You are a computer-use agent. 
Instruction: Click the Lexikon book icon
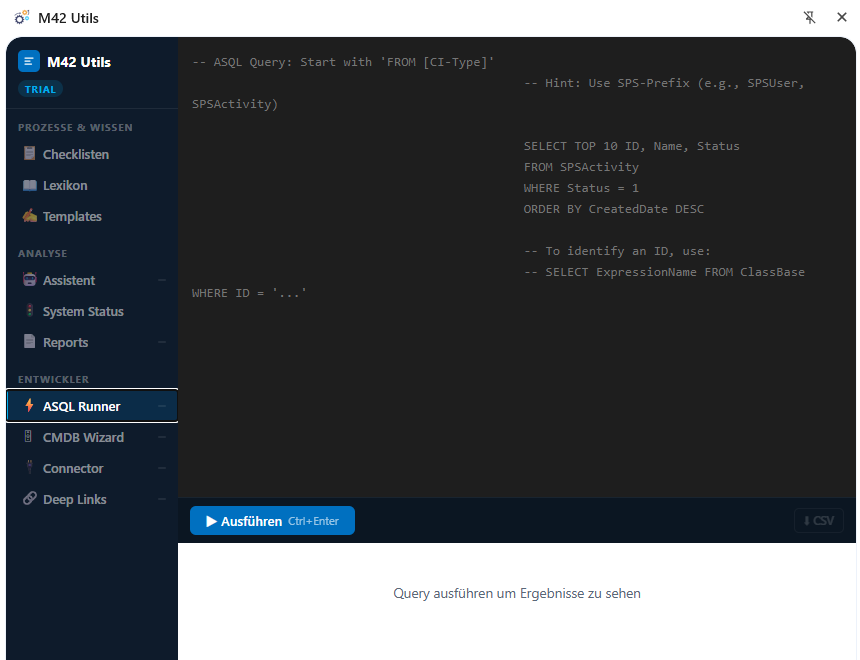click(30, 185)
